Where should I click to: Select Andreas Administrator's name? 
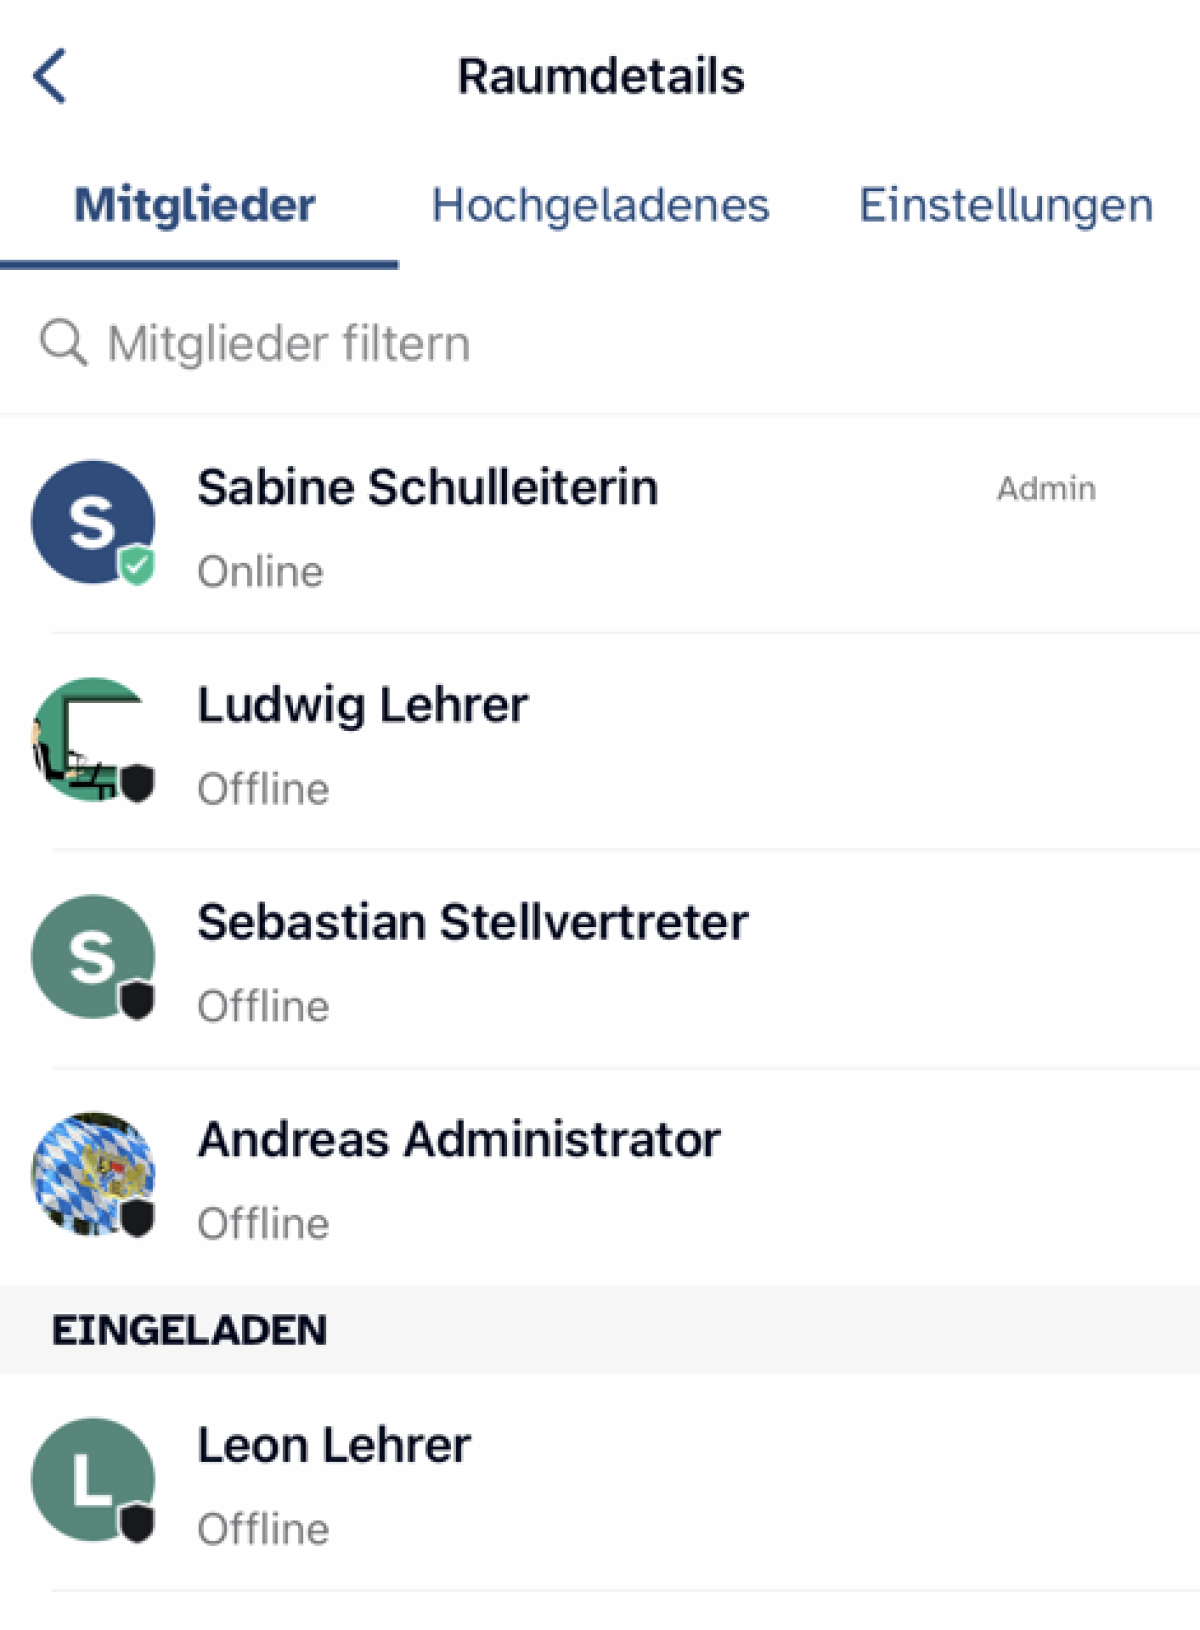pos(459,1139)
